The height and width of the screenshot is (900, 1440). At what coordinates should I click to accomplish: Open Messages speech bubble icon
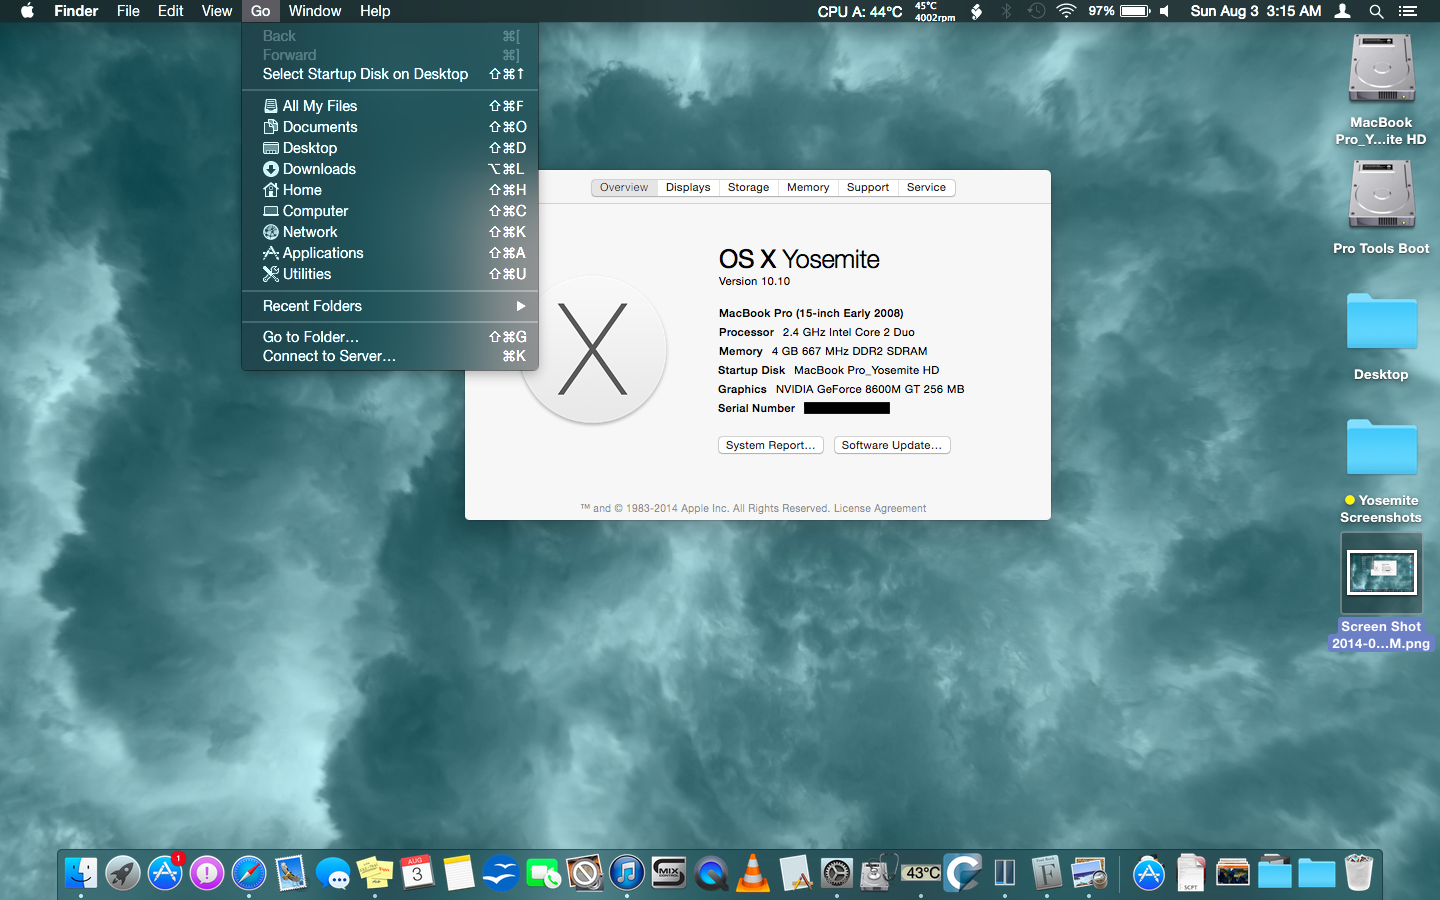(333, 873)
